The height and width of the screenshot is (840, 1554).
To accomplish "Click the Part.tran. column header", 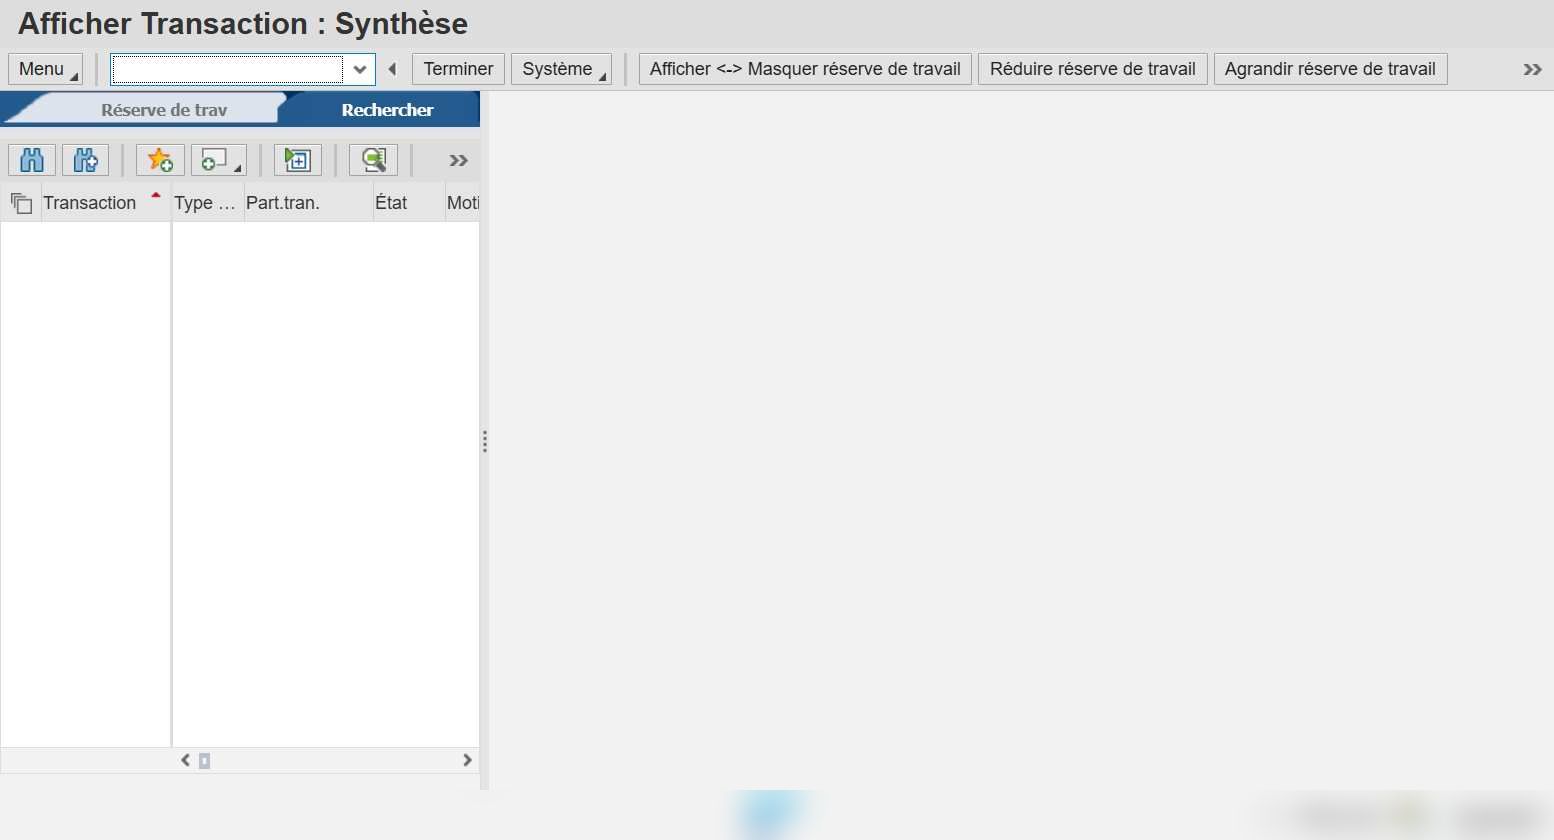I will point(308,203).
